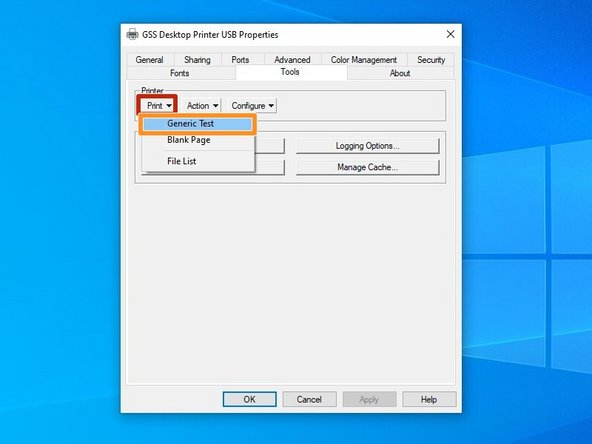Select the Tools tab

290,72
